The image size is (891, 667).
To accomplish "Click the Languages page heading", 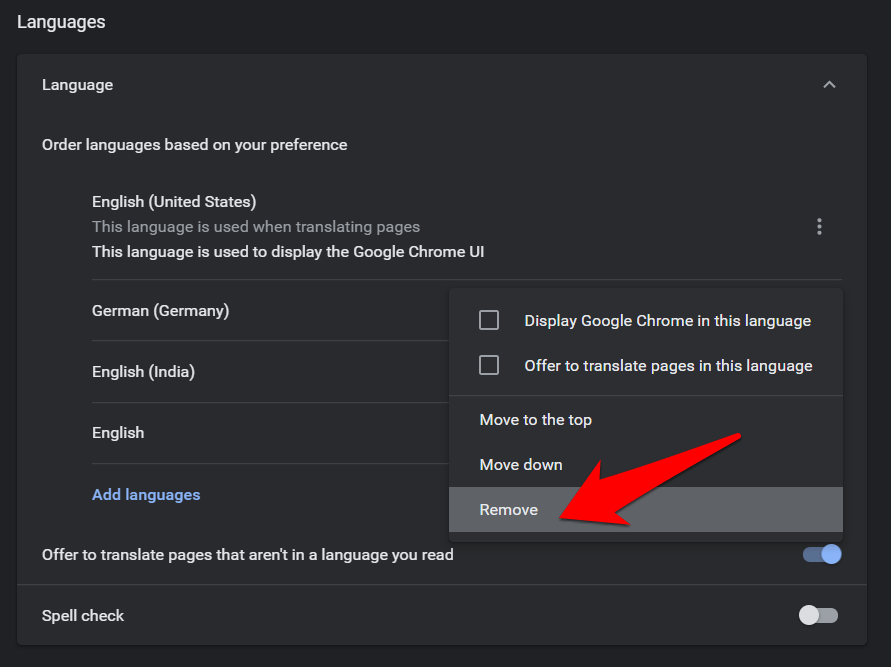I will (61, 22).
